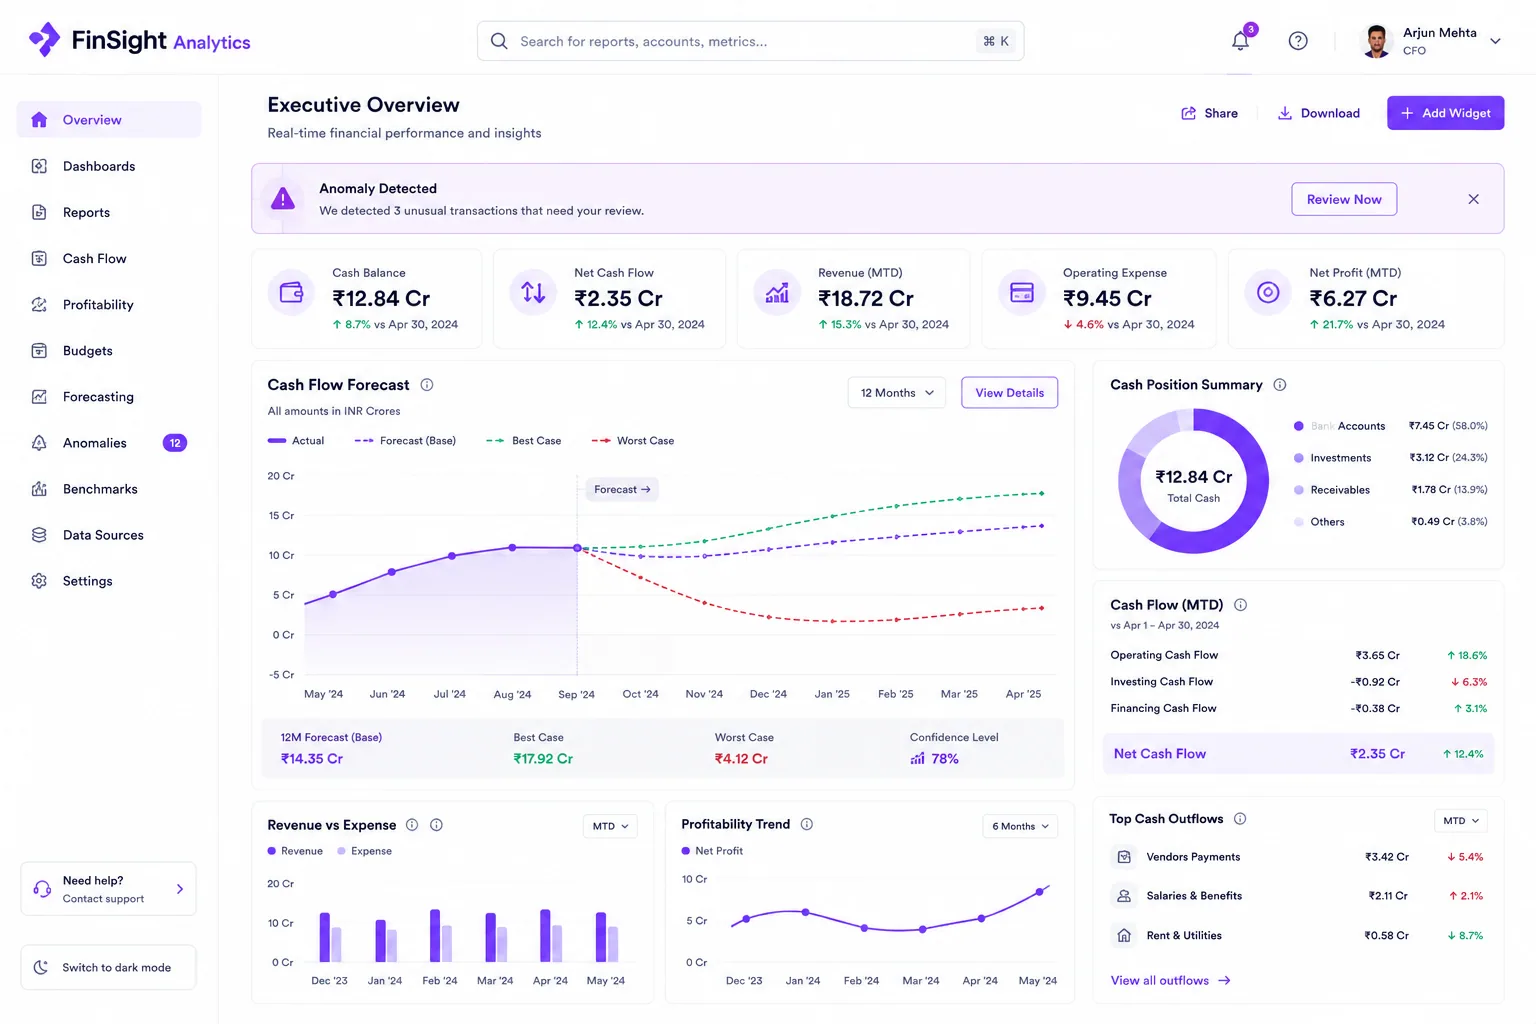Click the Add Widget button
Image resolution: width=1536 pixels, height=1024 pixels.
point(1446,113)
